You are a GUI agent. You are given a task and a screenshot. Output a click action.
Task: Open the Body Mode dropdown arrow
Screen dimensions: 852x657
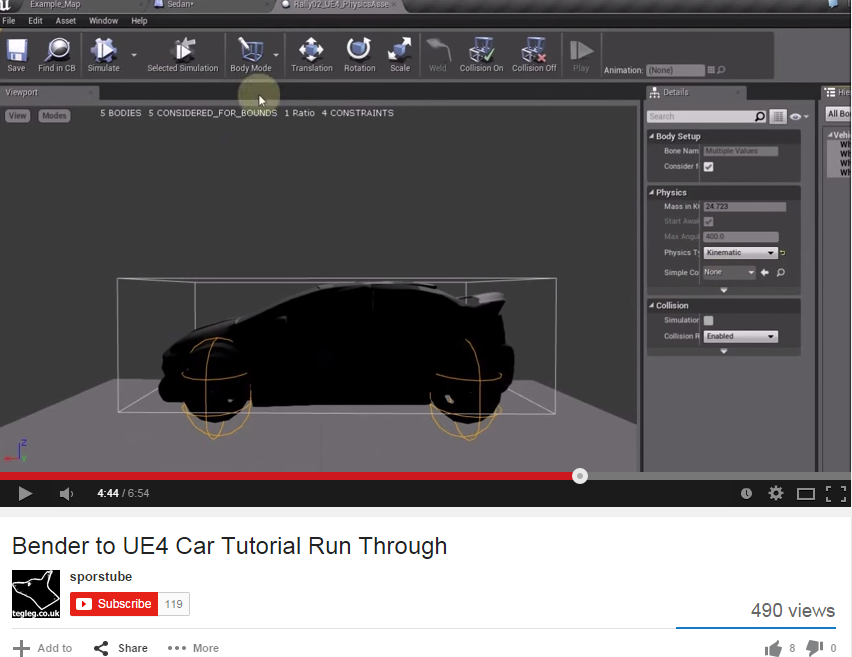coord(276,55)
